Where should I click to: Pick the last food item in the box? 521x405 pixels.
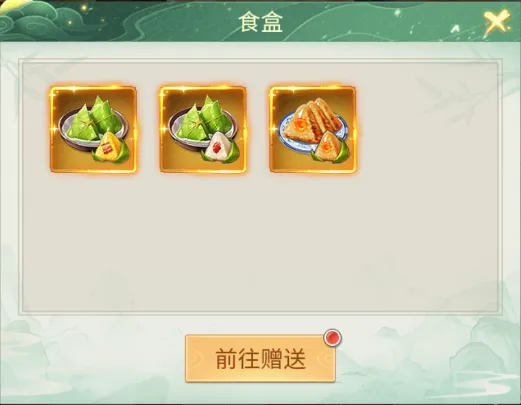[313, 130]
